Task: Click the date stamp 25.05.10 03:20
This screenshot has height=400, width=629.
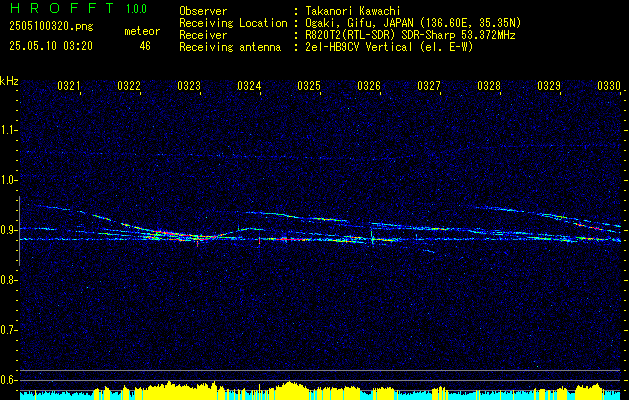Action: [51, 46]
